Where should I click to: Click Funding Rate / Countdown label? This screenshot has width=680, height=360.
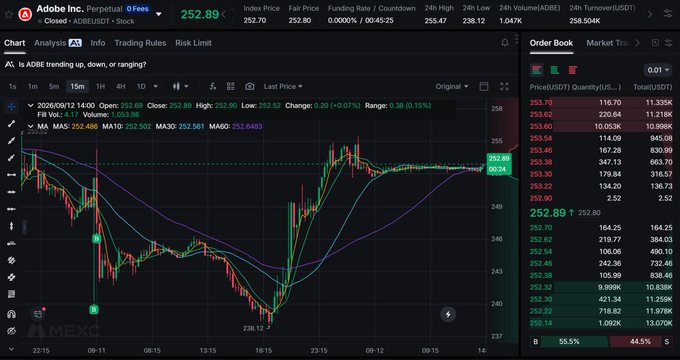click(371, 8)
